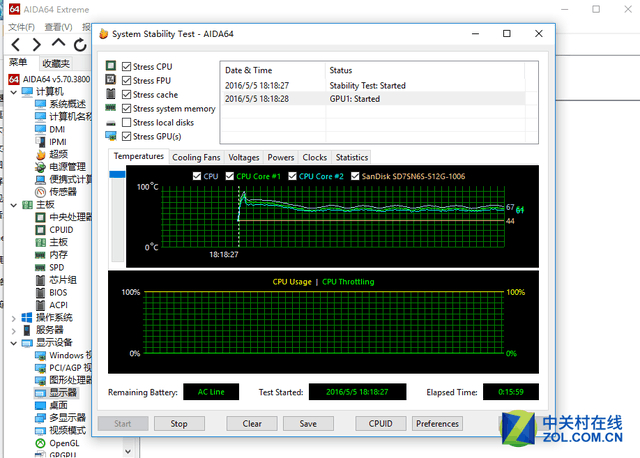The image size is (640, 458).
Task: Switch to the Clocks tab
Action: tap(315, 158)
